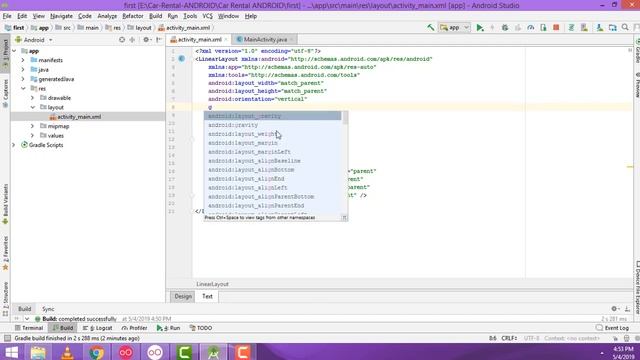Expand the drawable folder
Image resolution: width=640 pixels, height=360 pixels.
pyautogui.click(x=33, y=98)
